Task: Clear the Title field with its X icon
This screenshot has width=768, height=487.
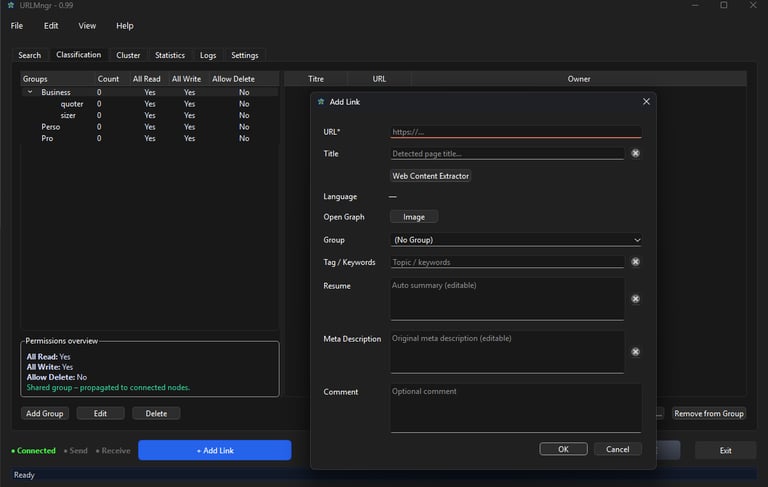Action: [635, 153]
